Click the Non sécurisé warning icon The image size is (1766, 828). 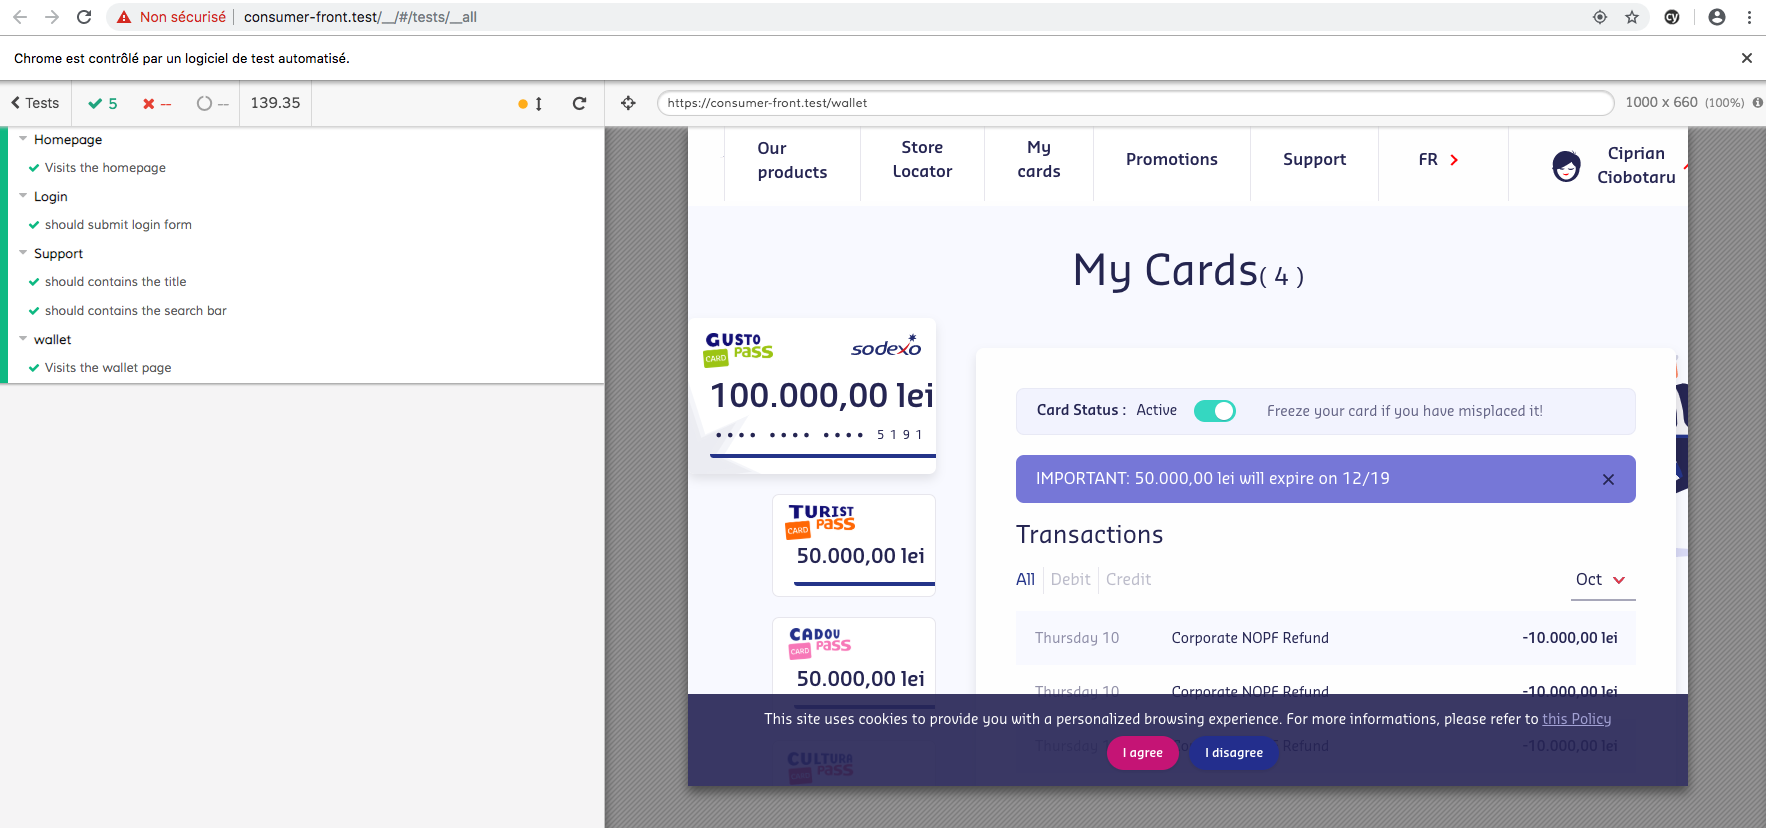point(124,17)
